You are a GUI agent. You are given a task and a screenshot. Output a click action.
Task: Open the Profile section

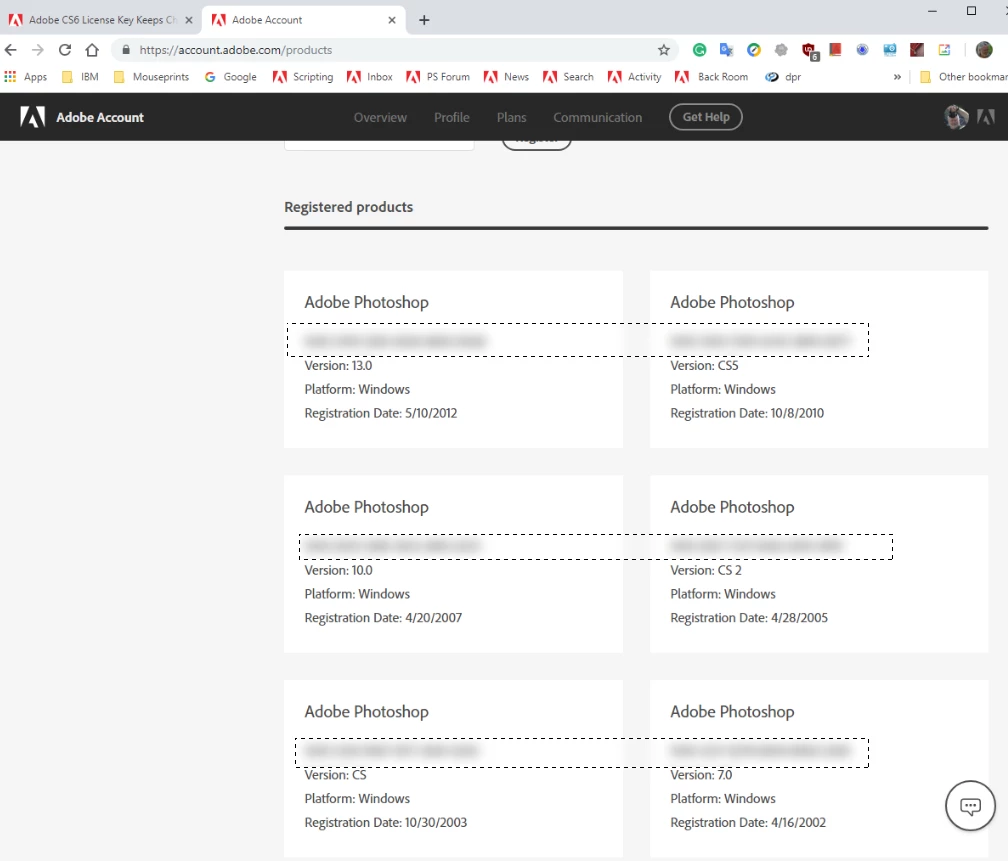(x=451, y=117)
